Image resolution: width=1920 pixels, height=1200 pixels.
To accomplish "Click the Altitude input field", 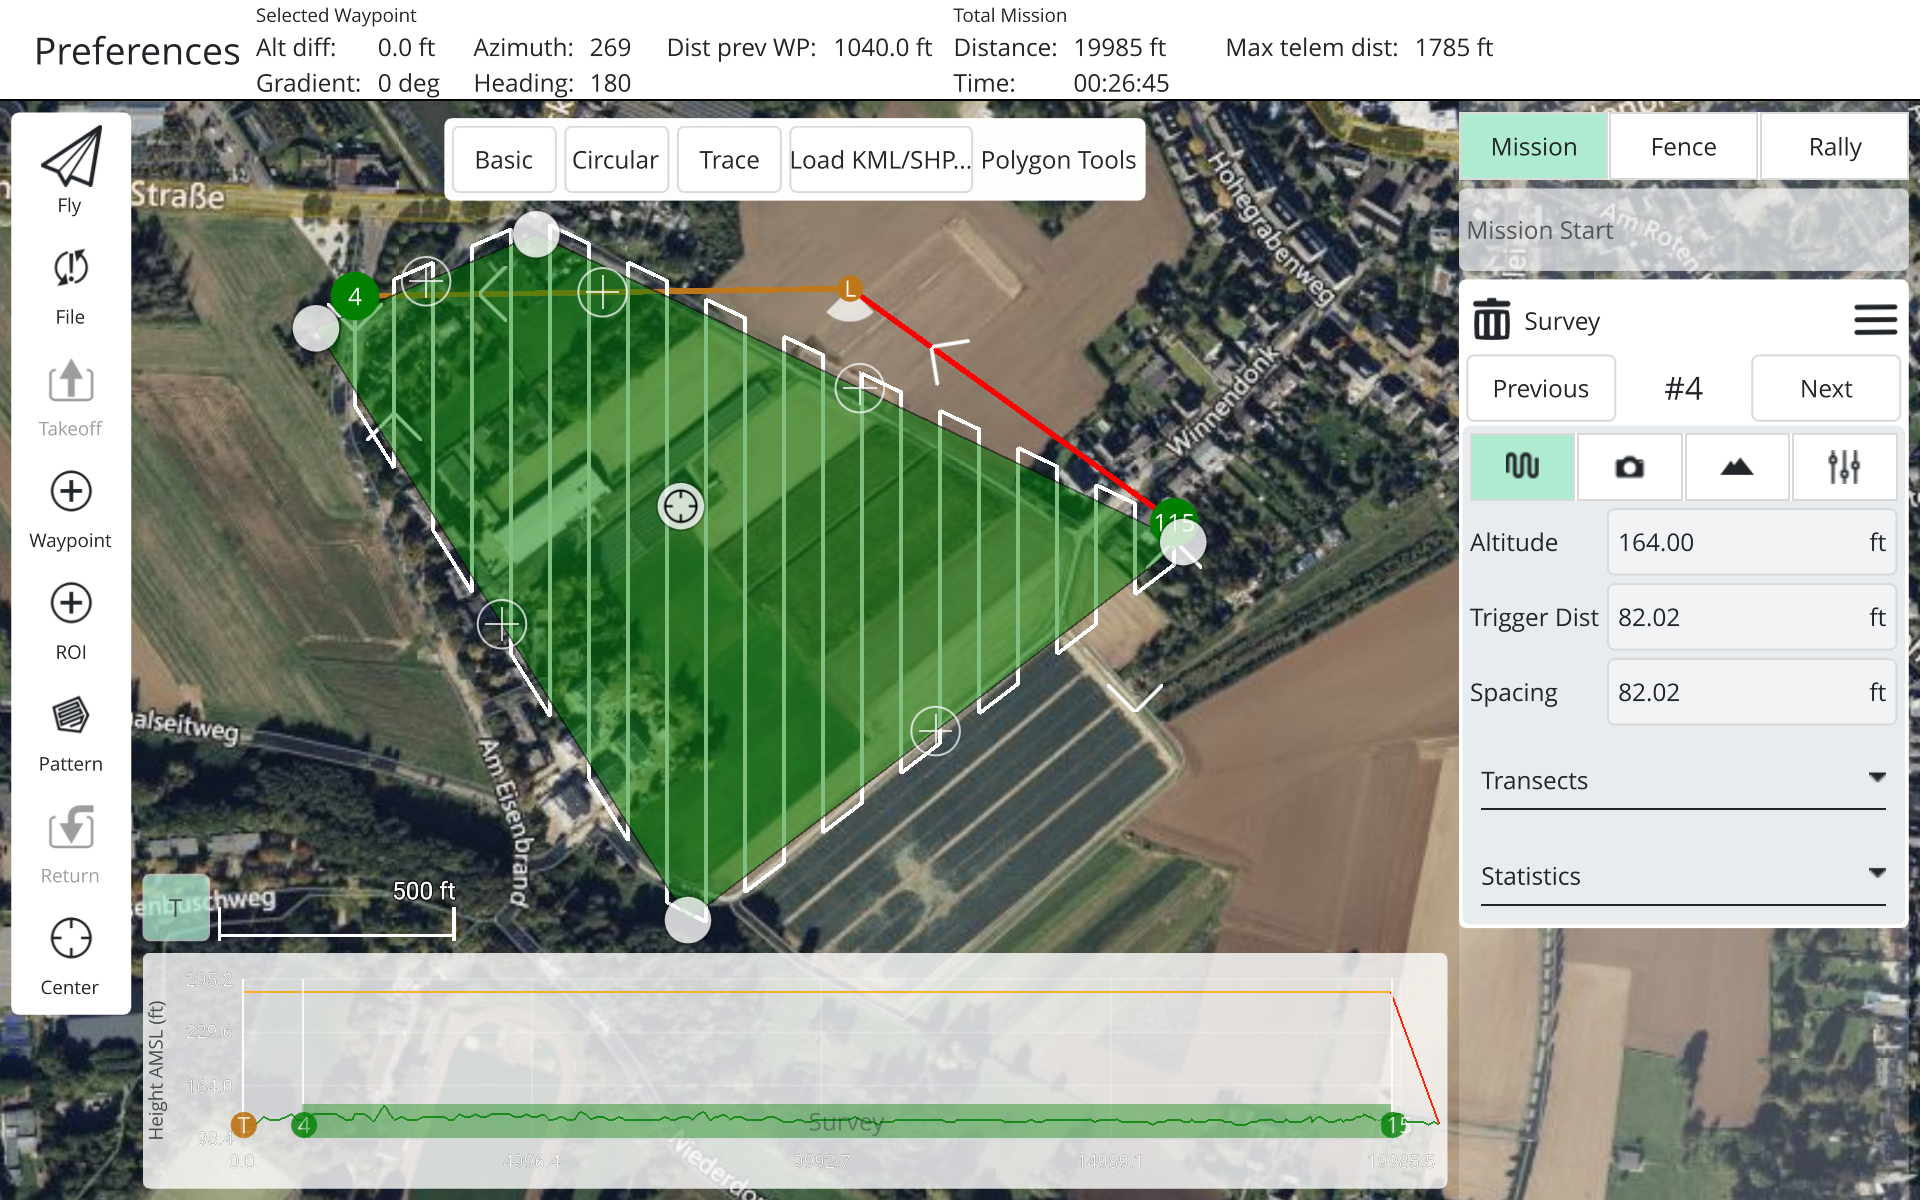I will coord(1752,542).
